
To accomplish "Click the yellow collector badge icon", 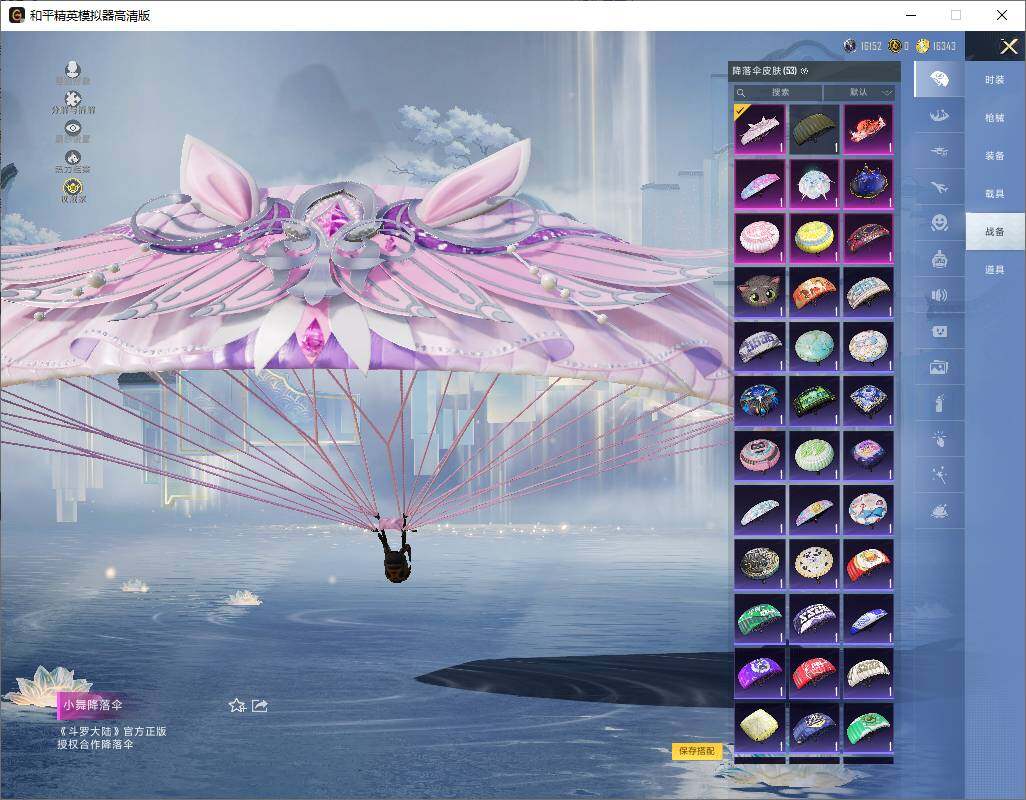I will 73,188.
